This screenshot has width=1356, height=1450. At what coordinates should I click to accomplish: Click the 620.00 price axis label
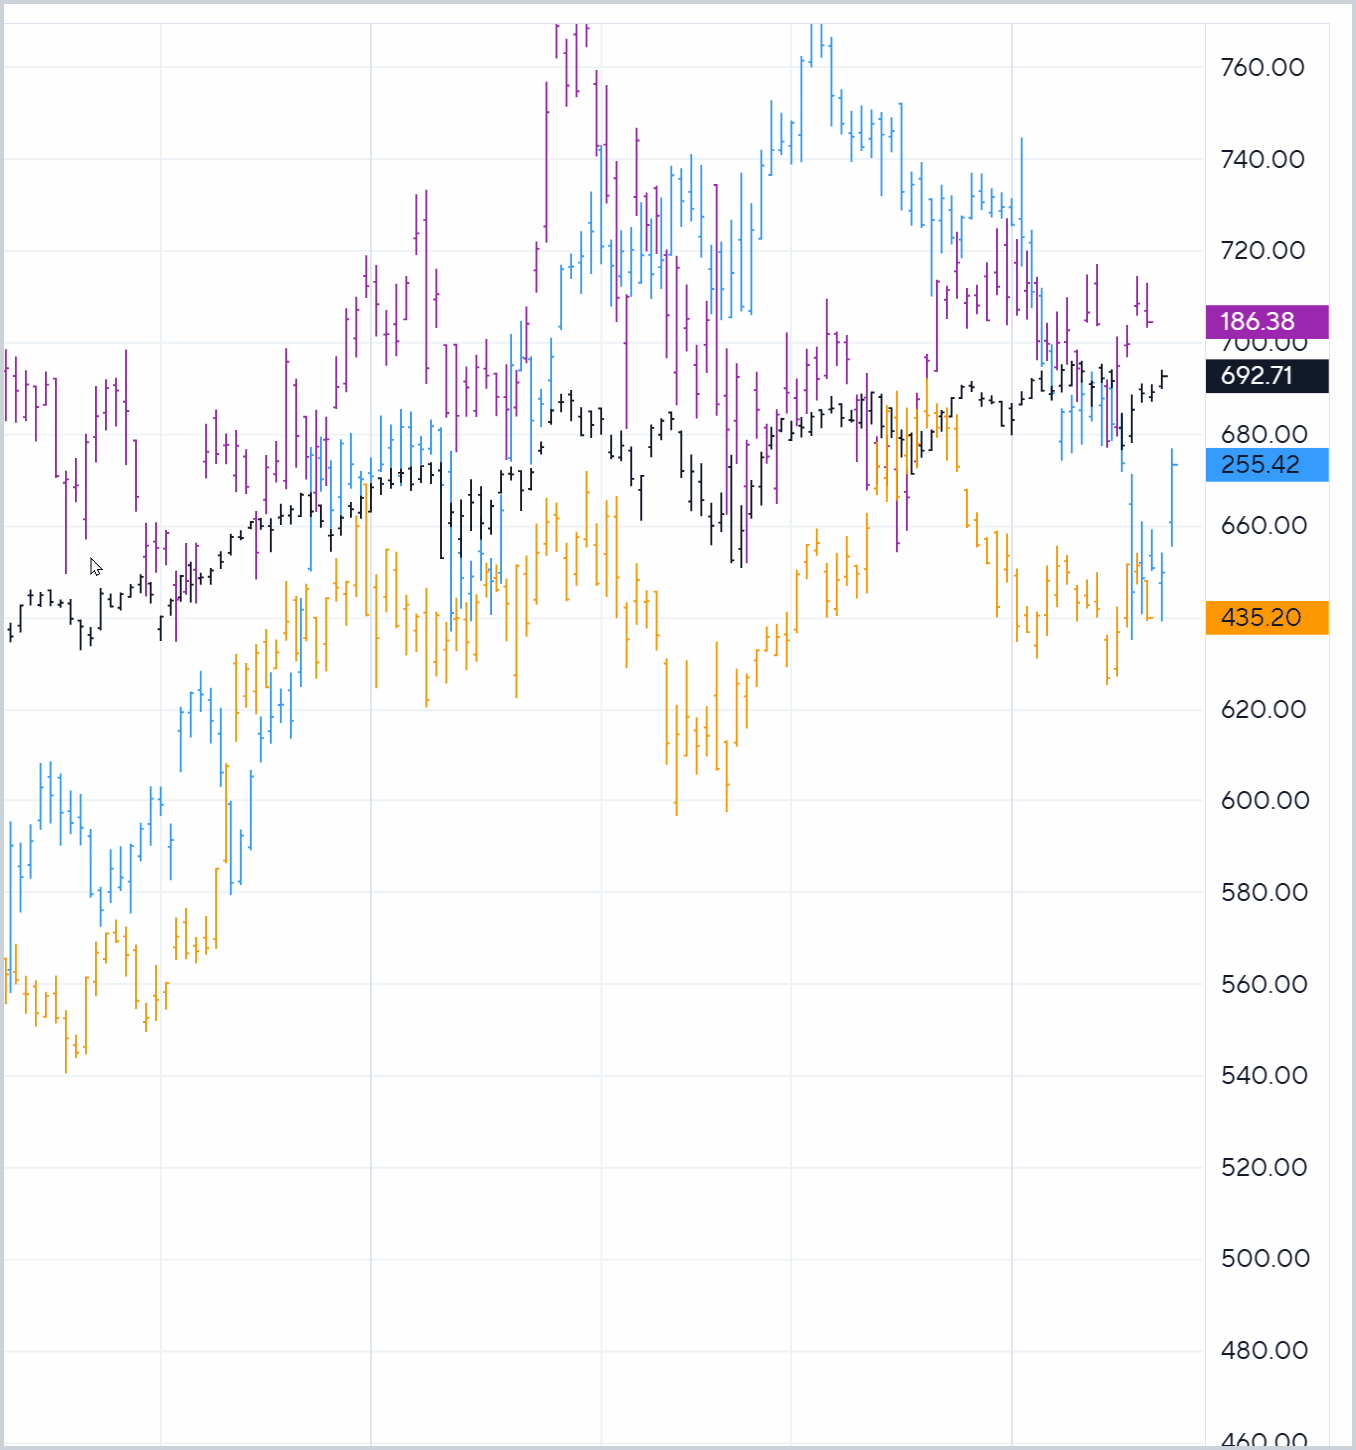click(1263, 709)
